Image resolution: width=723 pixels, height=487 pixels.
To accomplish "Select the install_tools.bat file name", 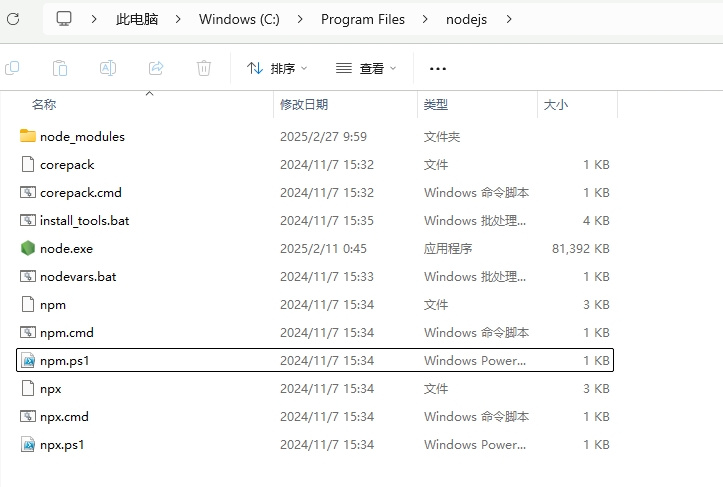I will 84,220.
